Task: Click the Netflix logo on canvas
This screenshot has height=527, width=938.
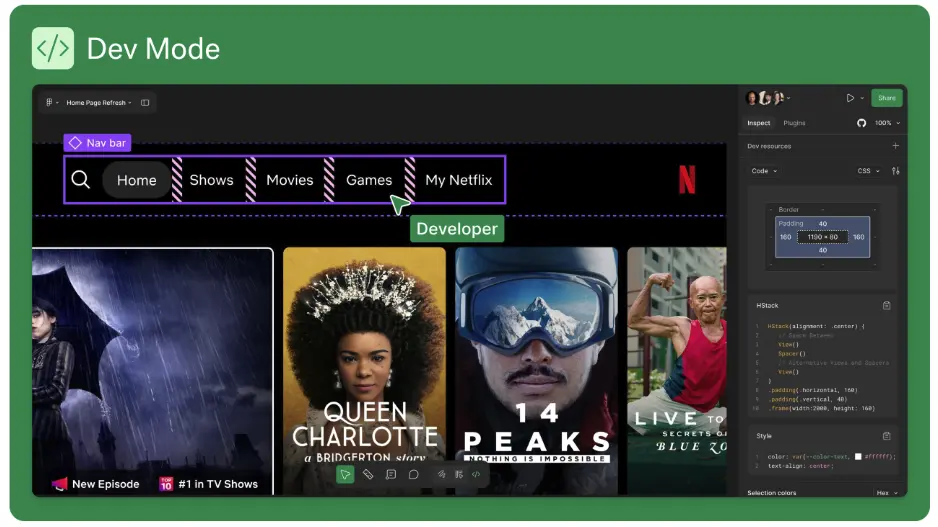Action: tap(687, 180)
